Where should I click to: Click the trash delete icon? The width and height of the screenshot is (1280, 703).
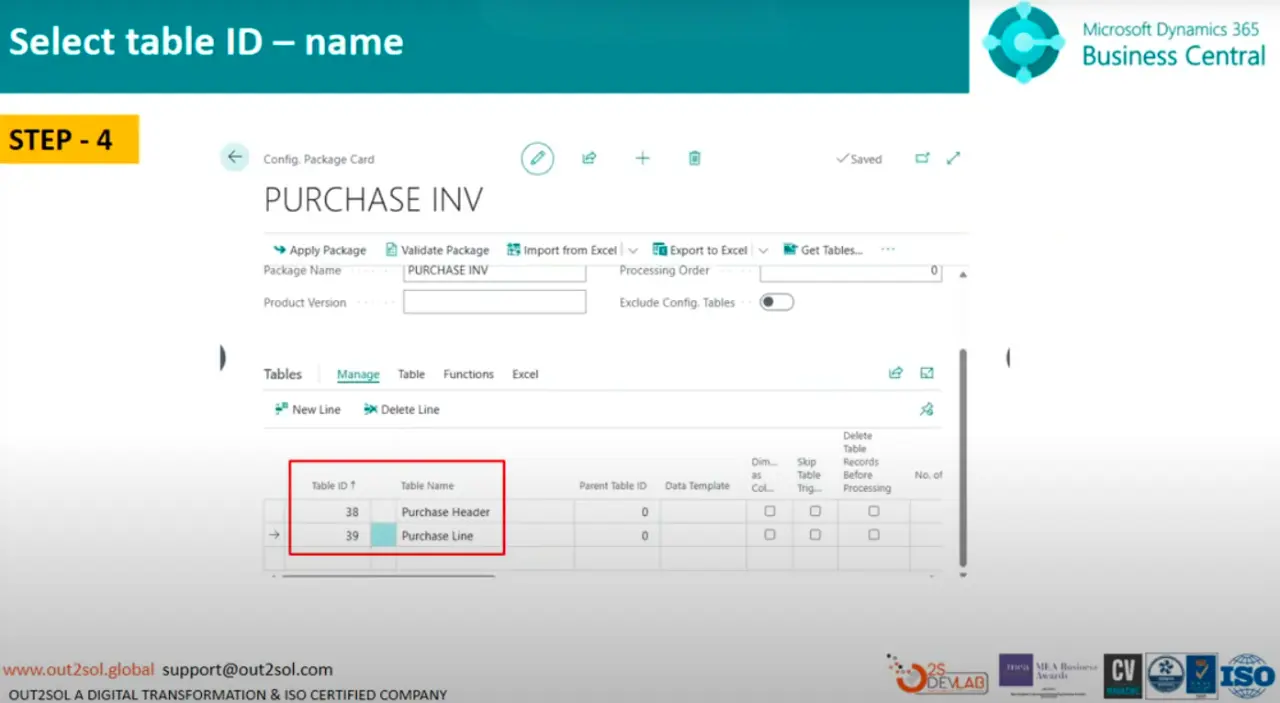point(694,158)
